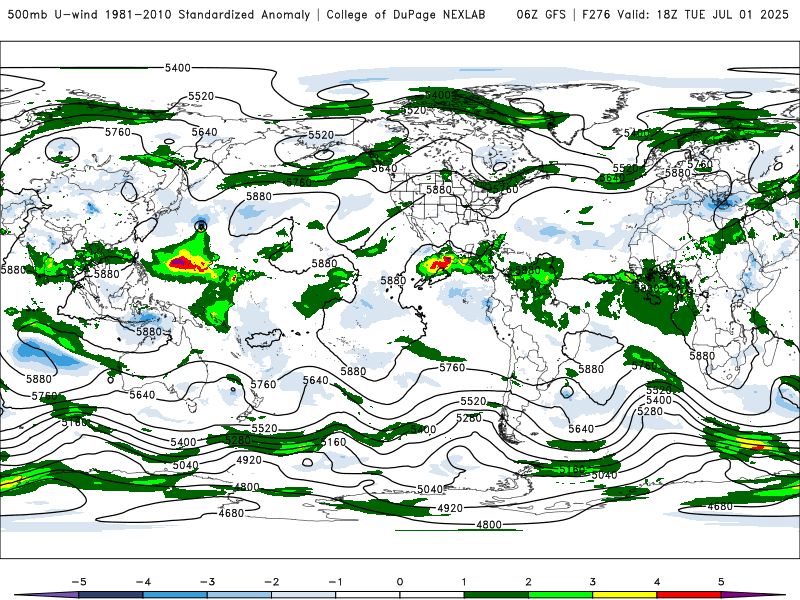Pick the yellow 3-to-4 colorbar segment

pyautogui.click(x=624, y=595)
